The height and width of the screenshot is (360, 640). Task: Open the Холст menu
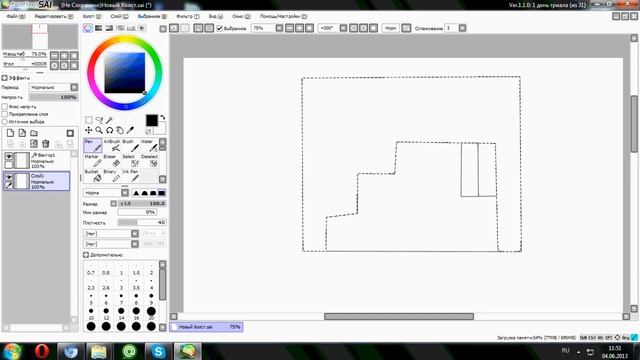tap(92, 17)
